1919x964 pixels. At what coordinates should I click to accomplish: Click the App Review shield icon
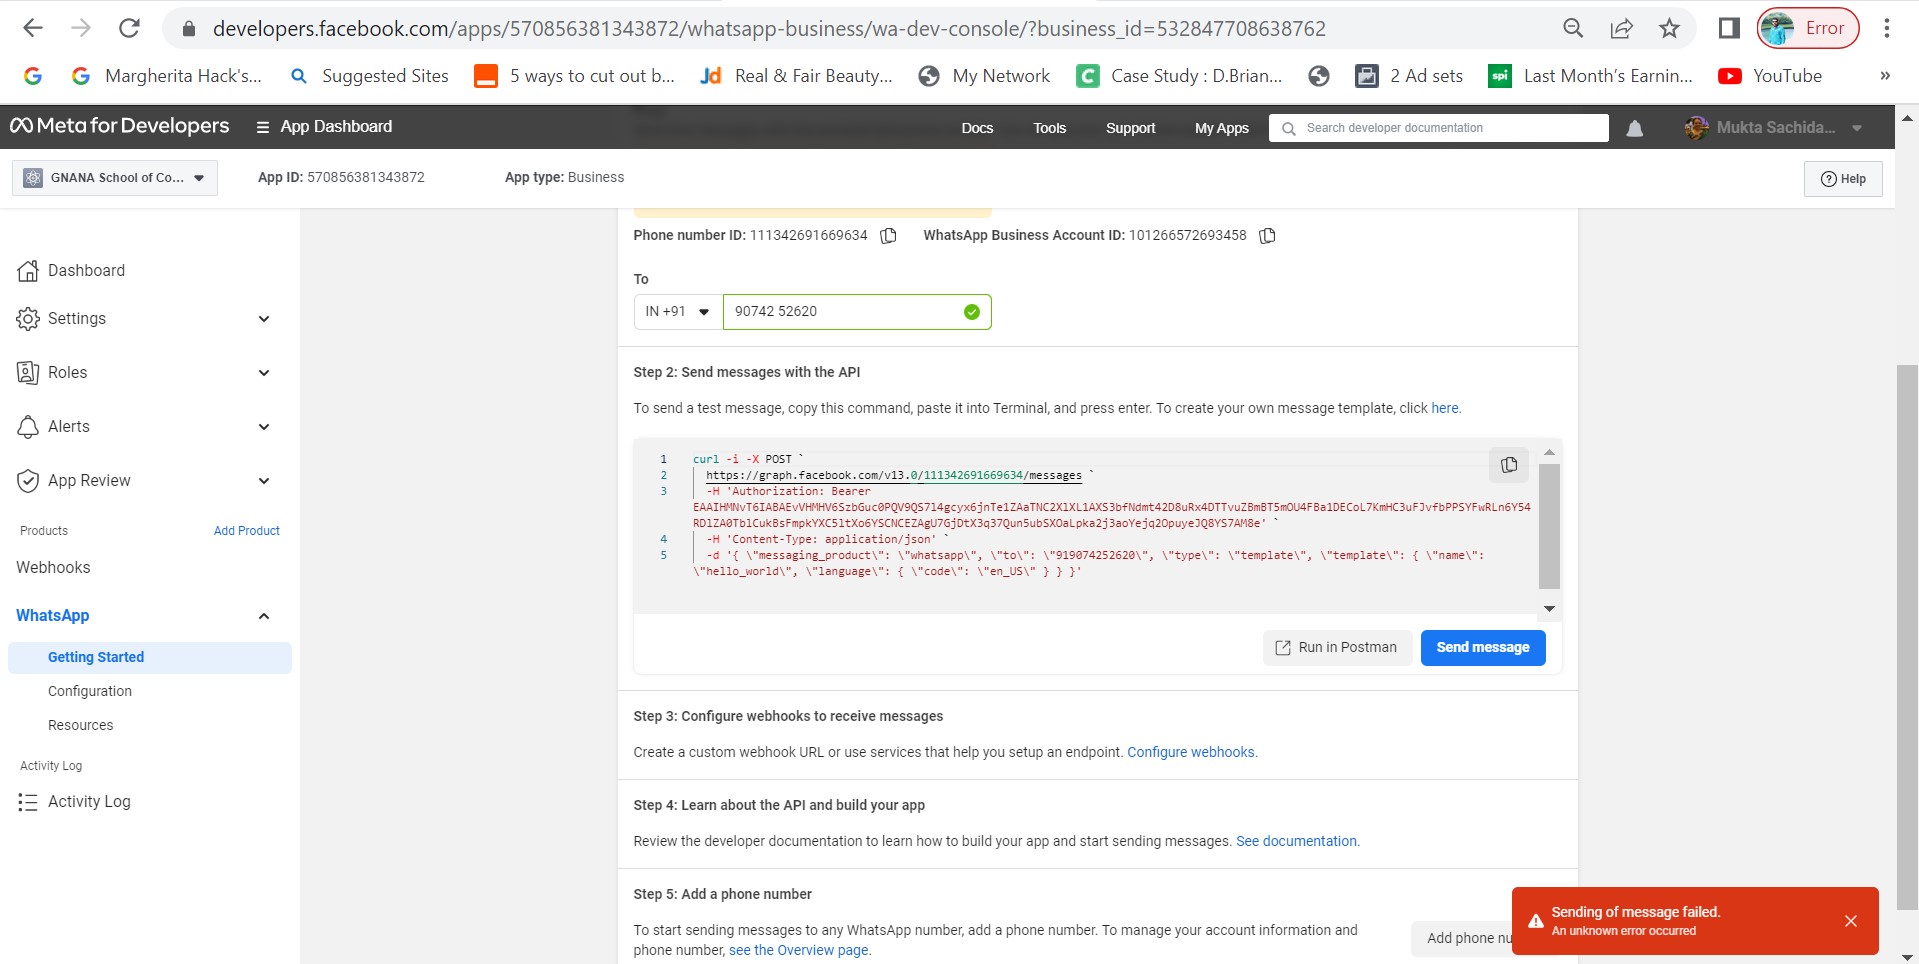click(x=28, y=480)
